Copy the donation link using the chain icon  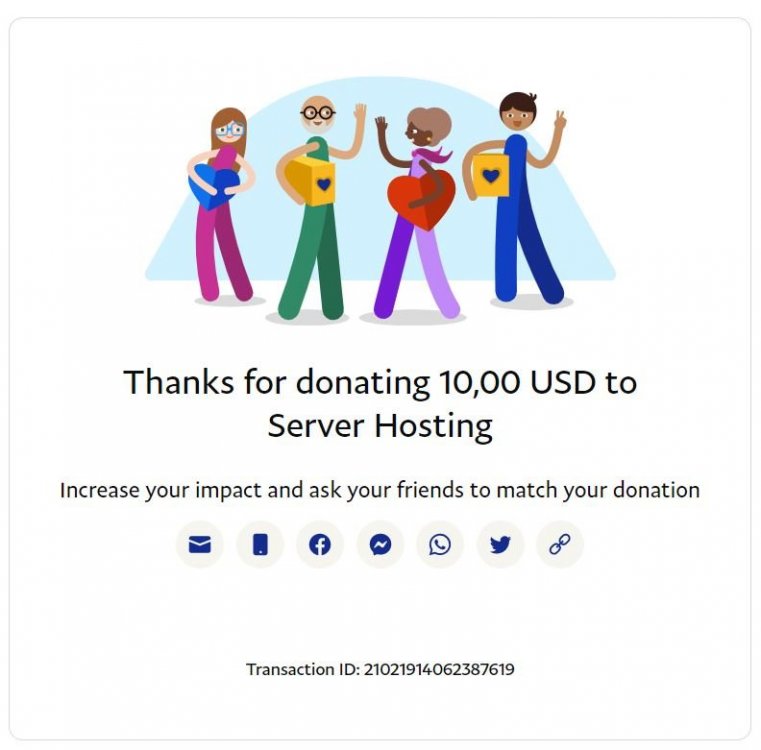(x=560, y=544)
